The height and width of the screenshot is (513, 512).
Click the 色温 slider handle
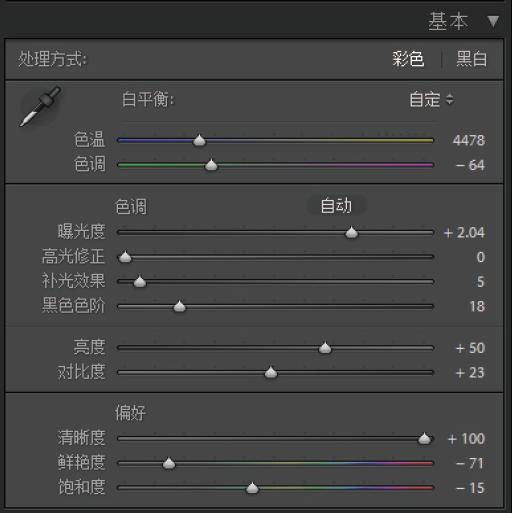pyautogui.click(x=199, y=140)
